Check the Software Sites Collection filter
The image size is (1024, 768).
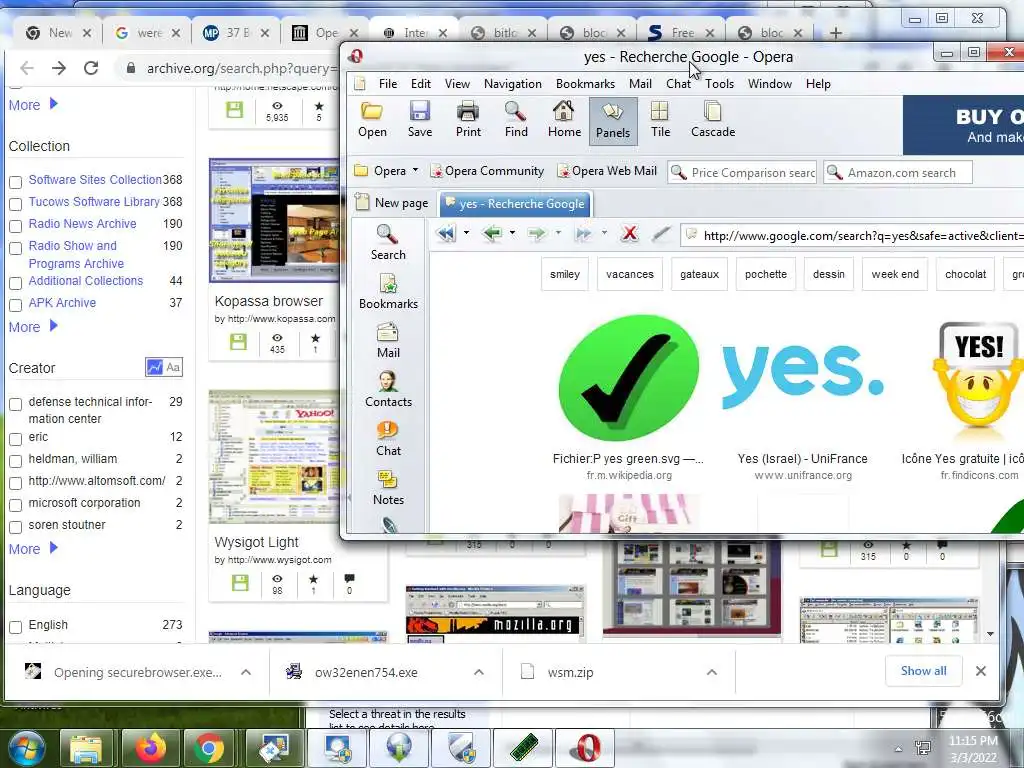[x=16, y=182]
